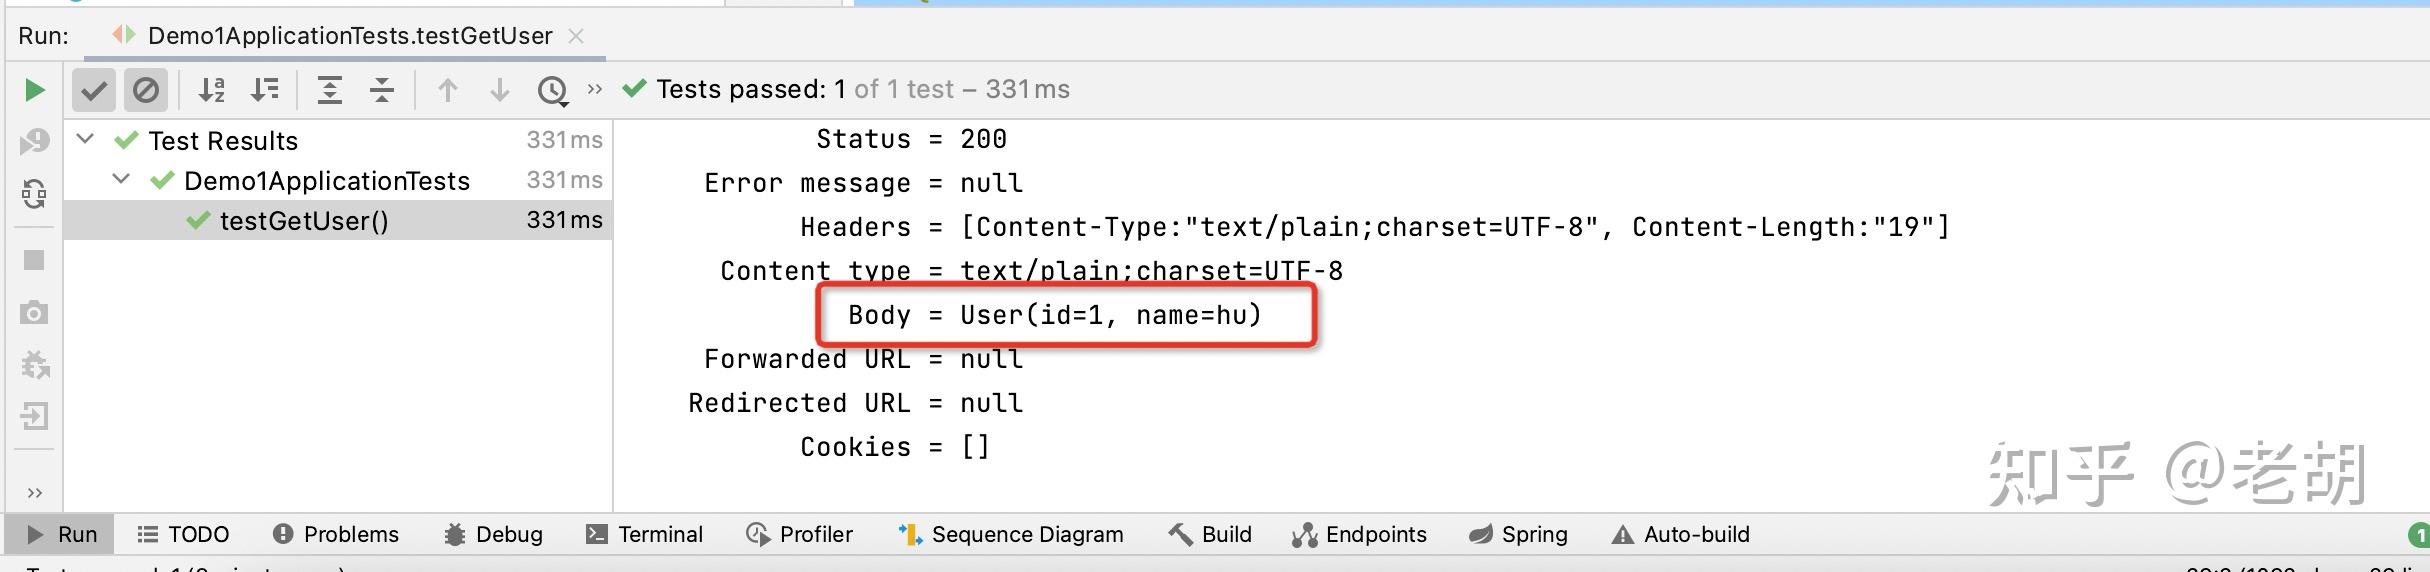
Task: Click the camera dump threads icon
Action: (x=34, y=313)
